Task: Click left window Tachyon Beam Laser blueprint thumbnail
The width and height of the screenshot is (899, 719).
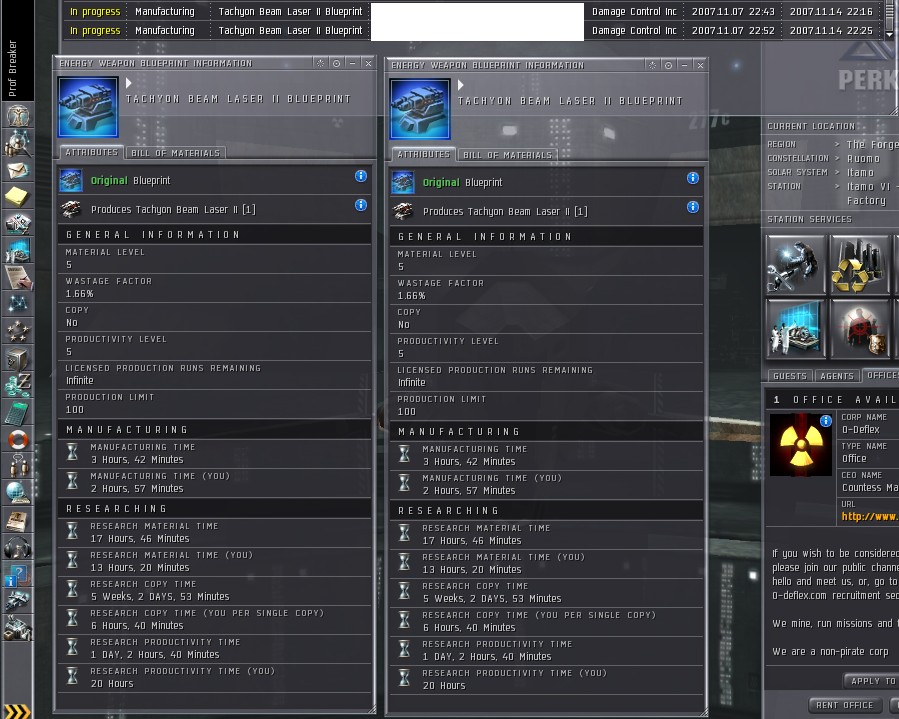Action: (88, 107)
